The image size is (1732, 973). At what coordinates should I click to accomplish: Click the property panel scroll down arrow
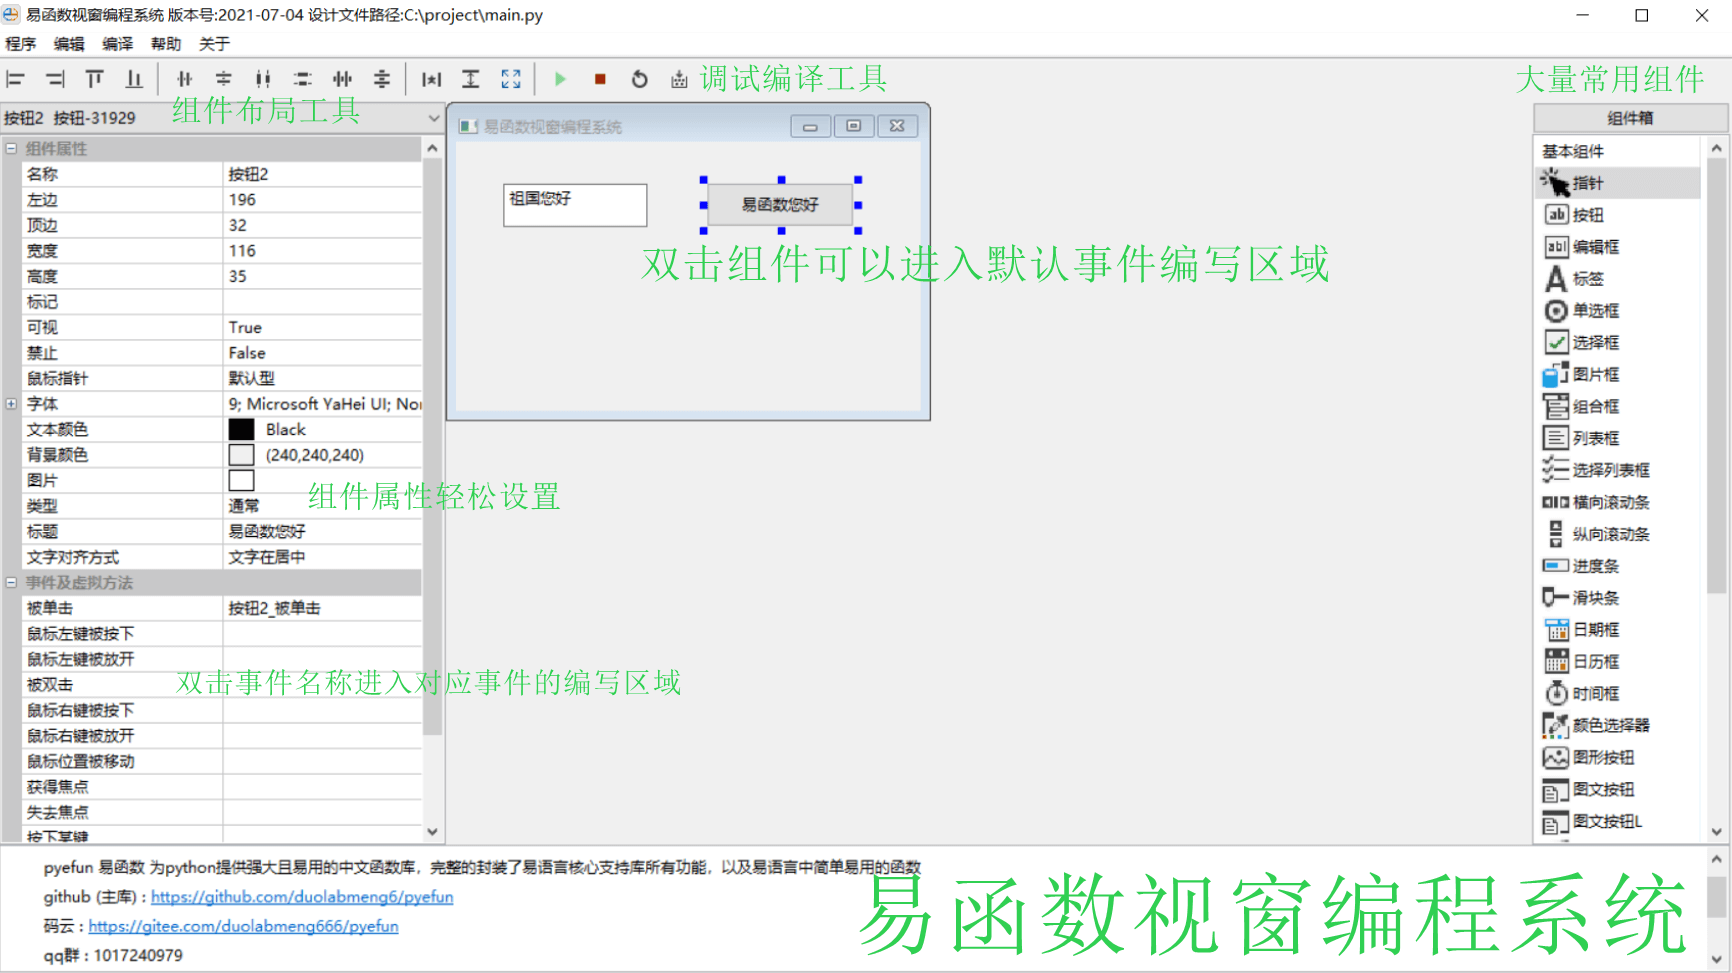[x=432, y=832]
